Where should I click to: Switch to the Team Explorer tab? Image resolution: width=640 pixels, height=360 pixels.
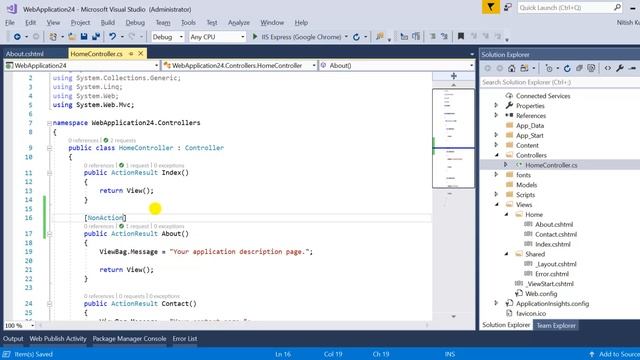[x=556, y=325]
